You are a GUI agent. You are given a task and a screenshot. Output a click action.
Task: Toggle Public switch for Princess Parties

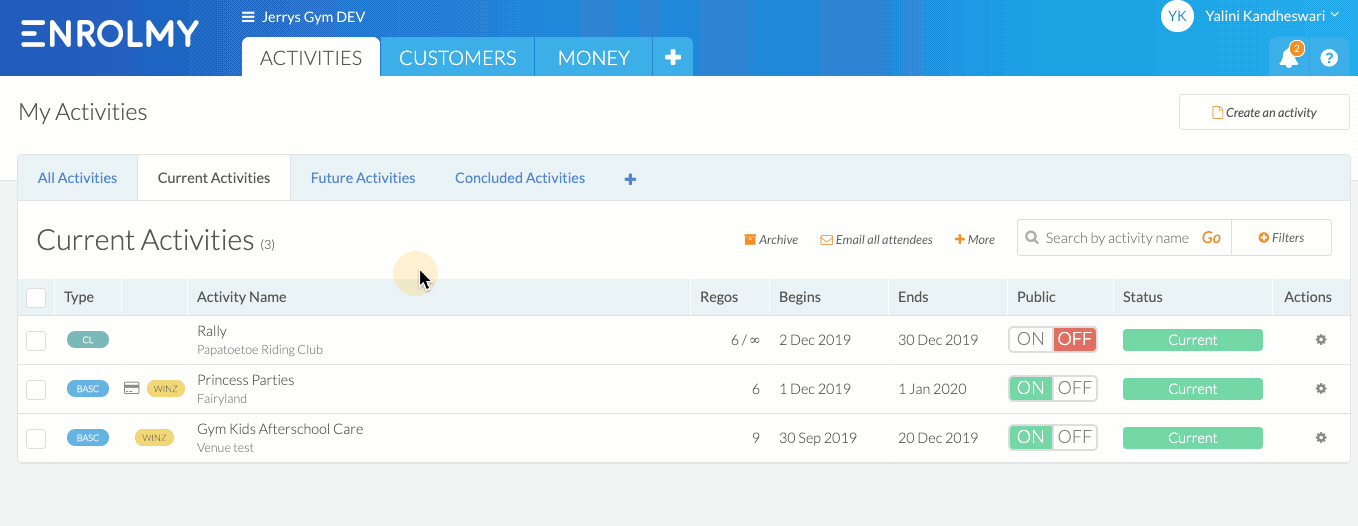pos(1053,388)
